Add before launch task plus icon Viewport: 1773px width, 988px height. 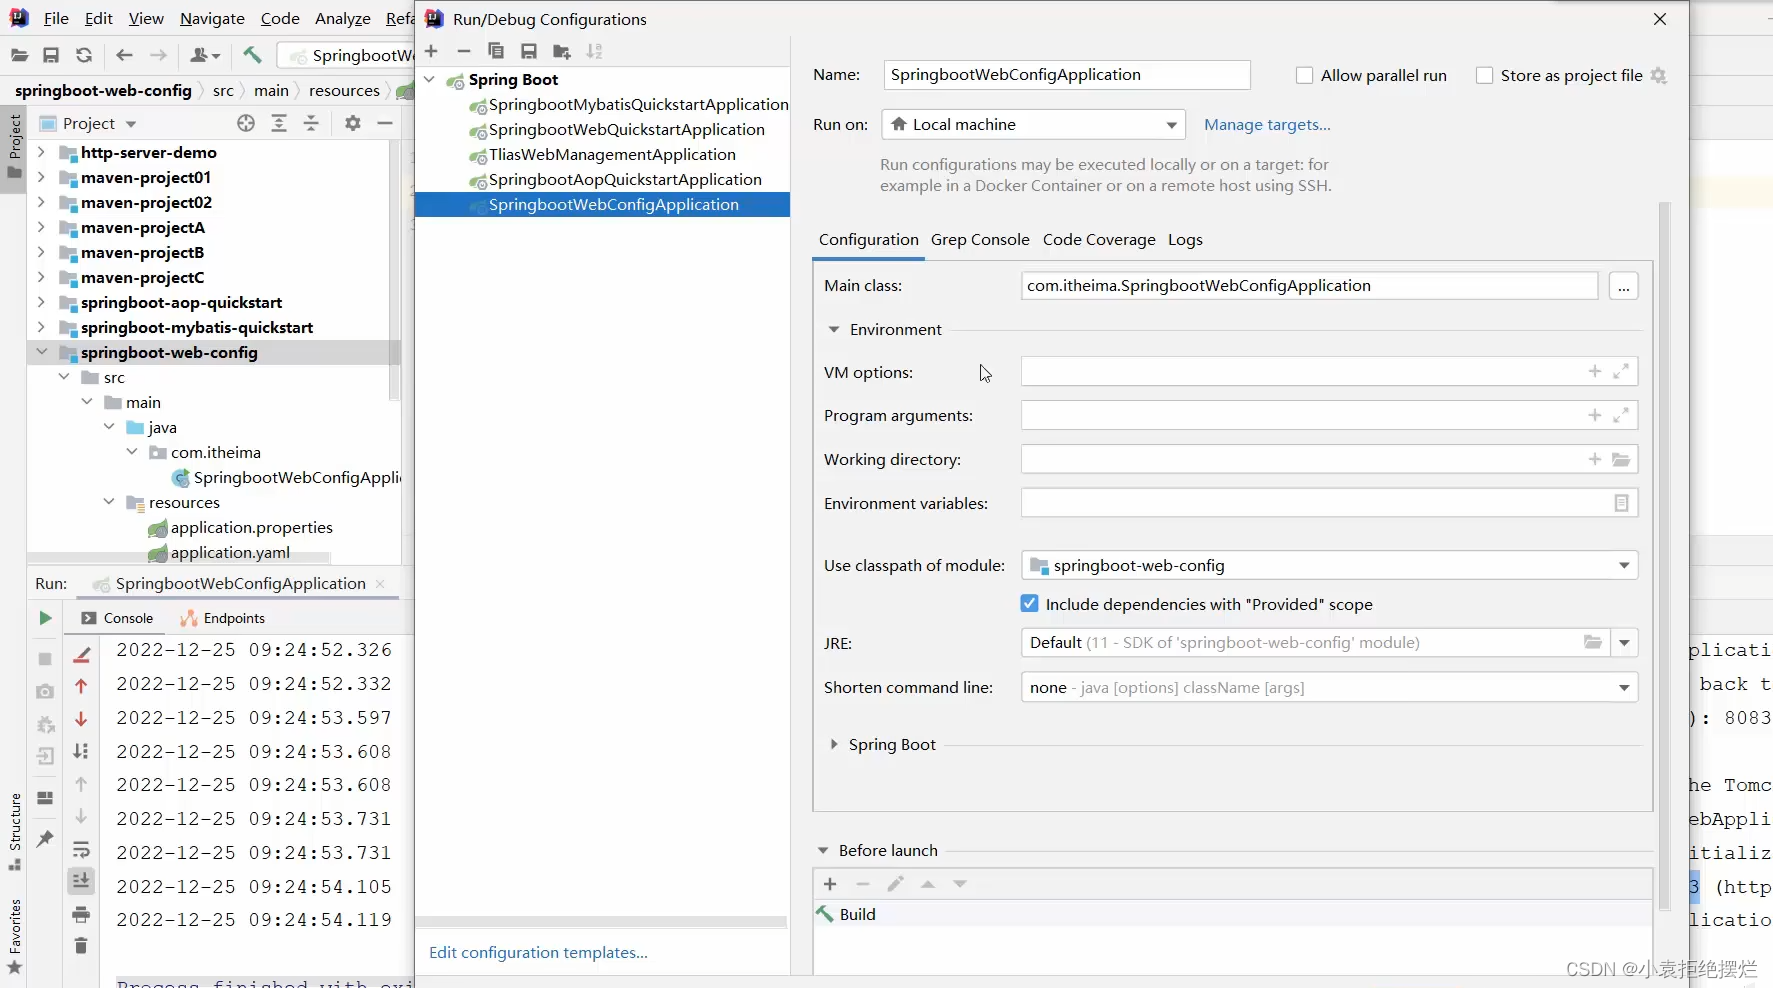click(x=830, y=884)
